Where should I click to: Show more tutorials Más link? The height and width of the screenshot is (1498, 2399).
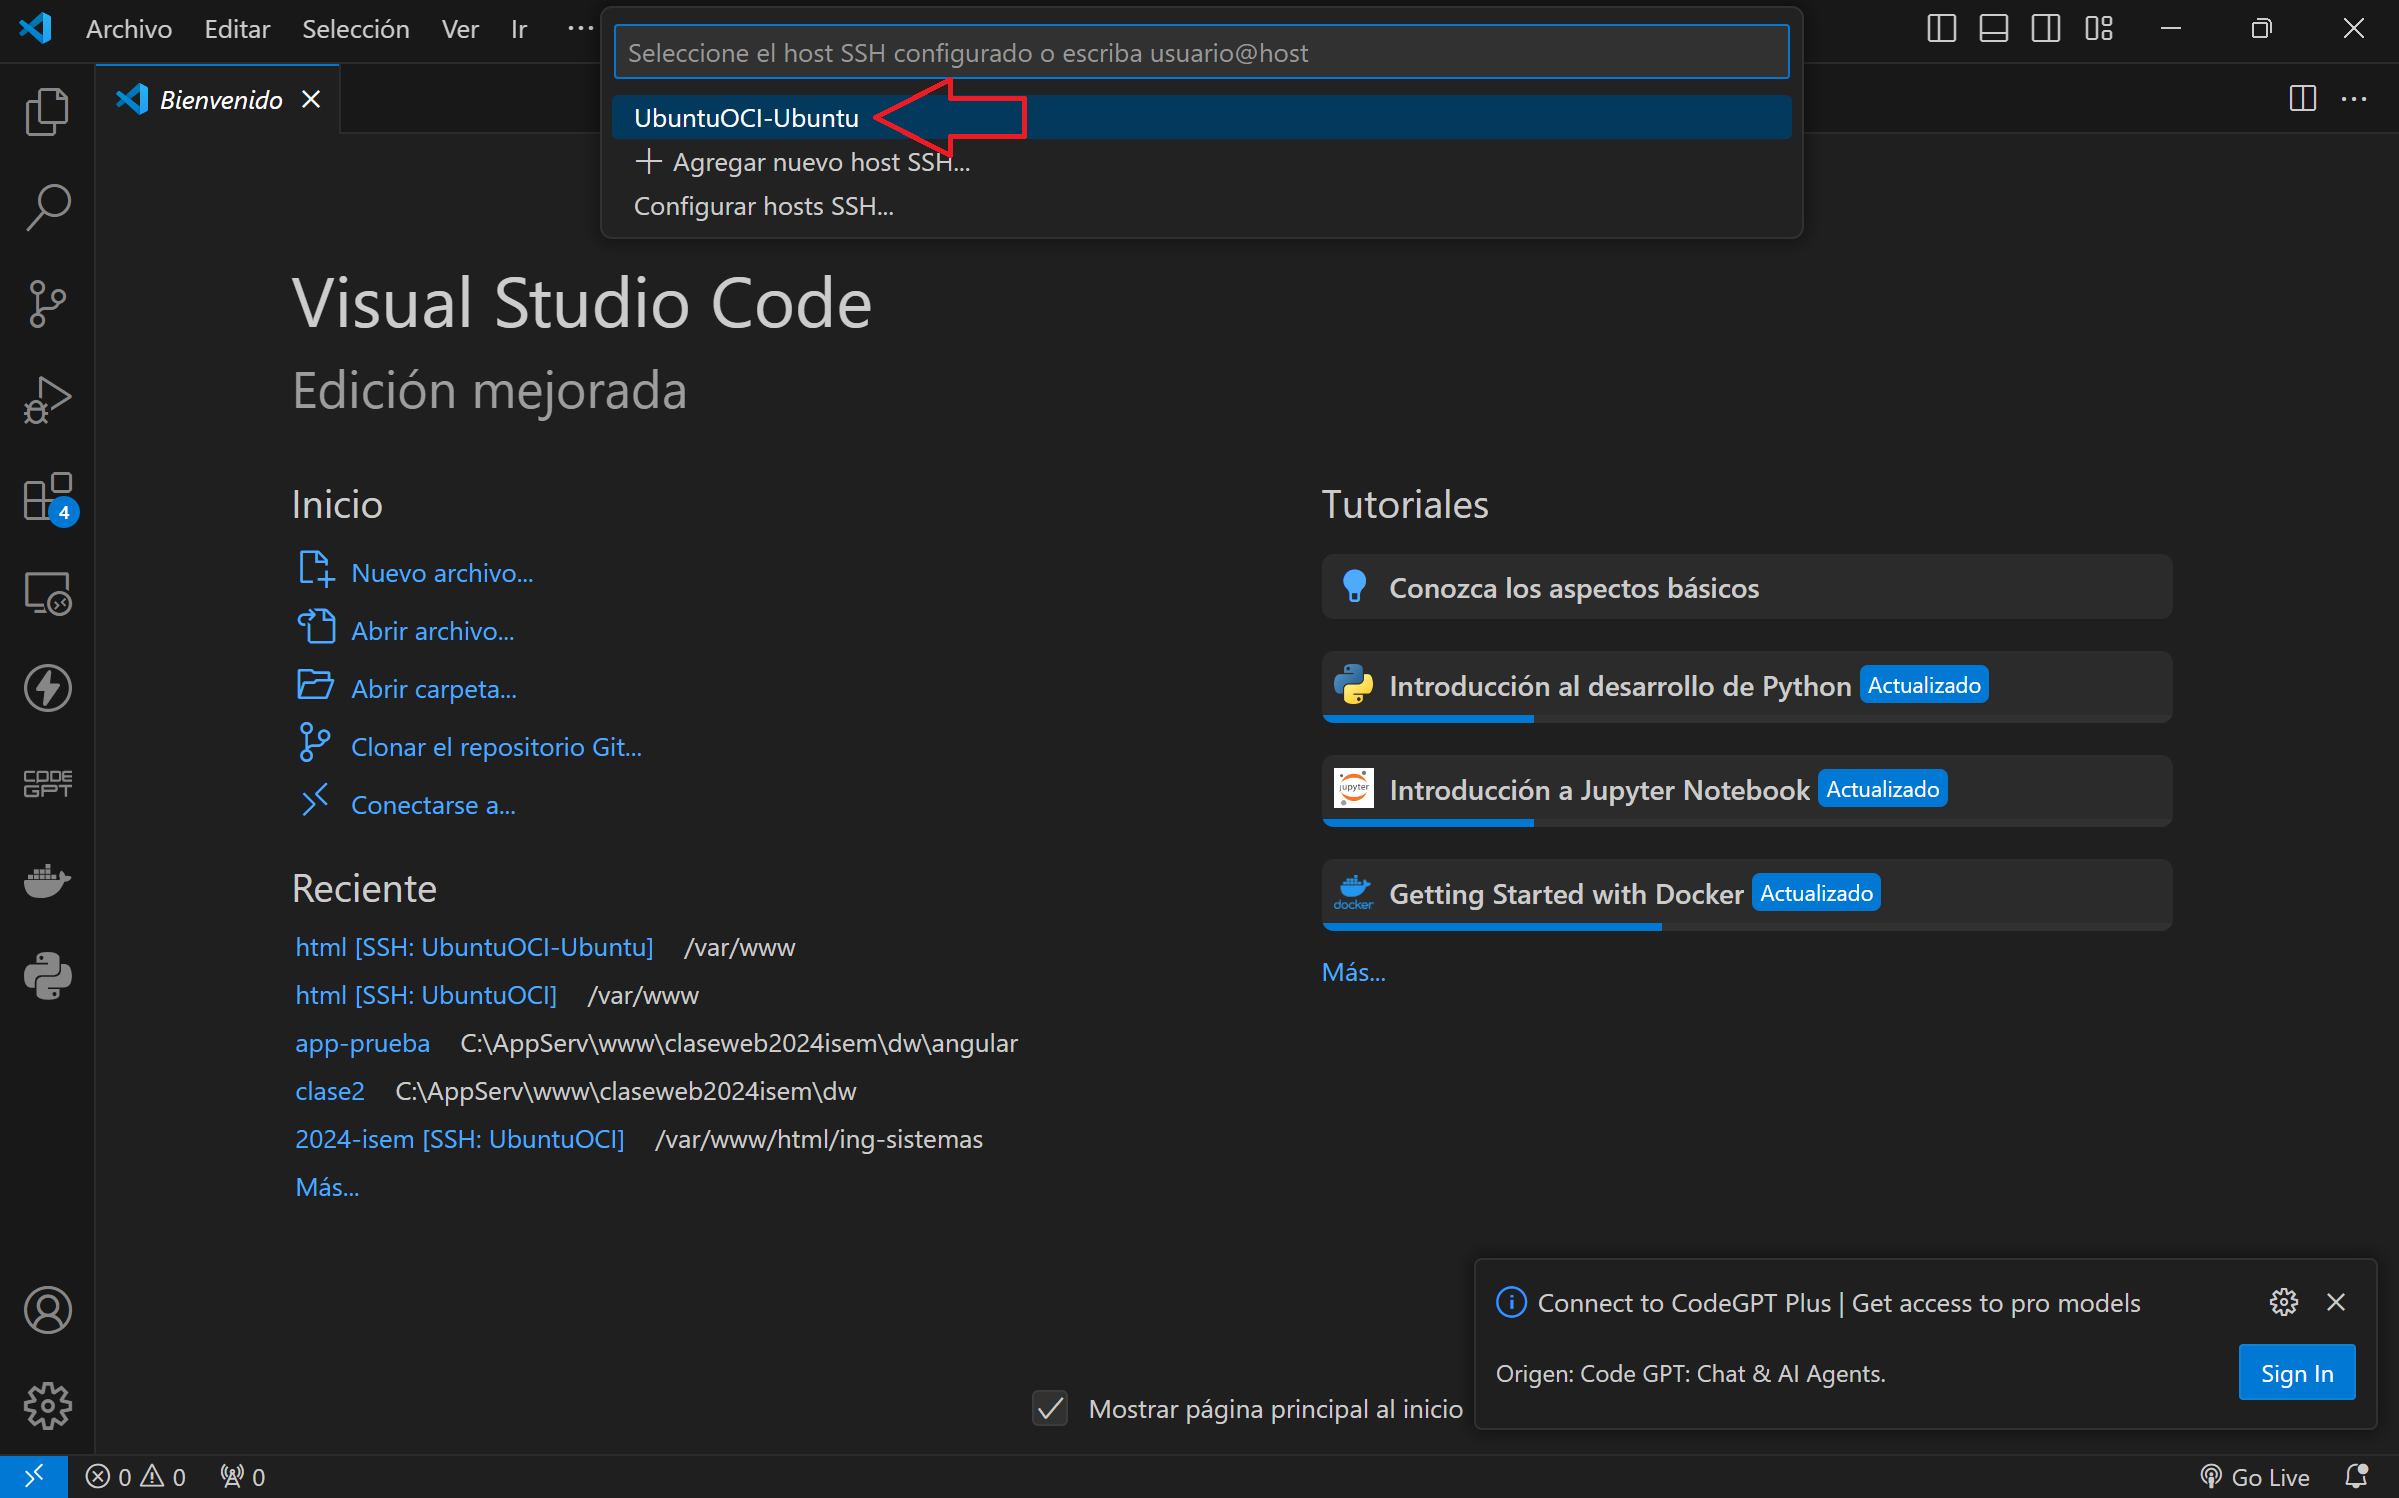tap(1353, 972)
